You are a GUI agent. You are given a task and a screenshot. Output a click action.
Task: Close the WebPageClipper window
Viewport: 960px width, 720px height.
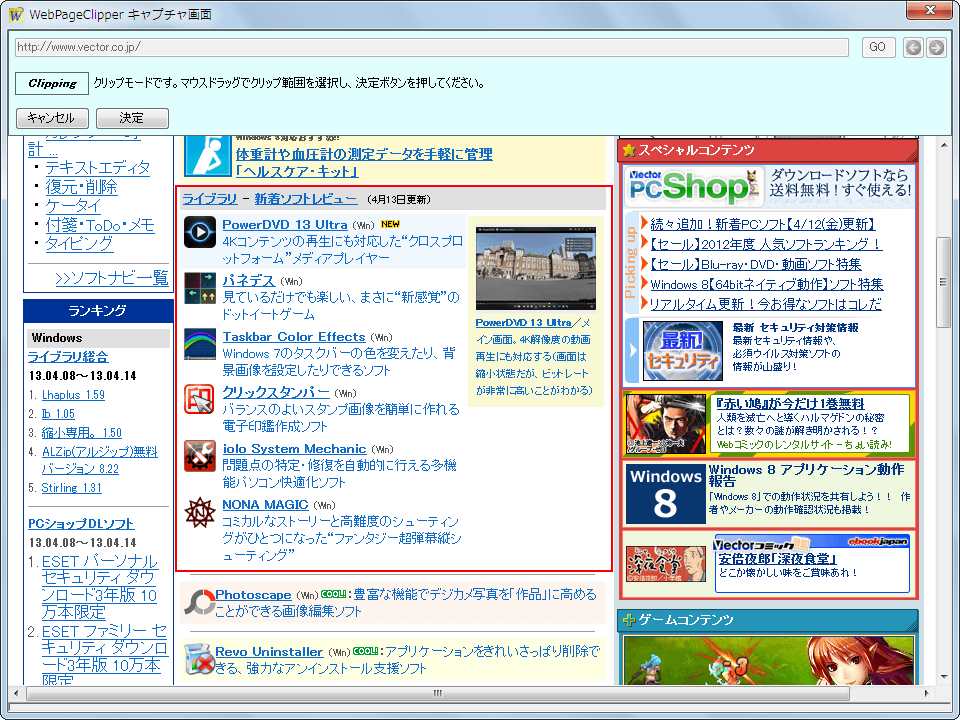coord(930,10)
